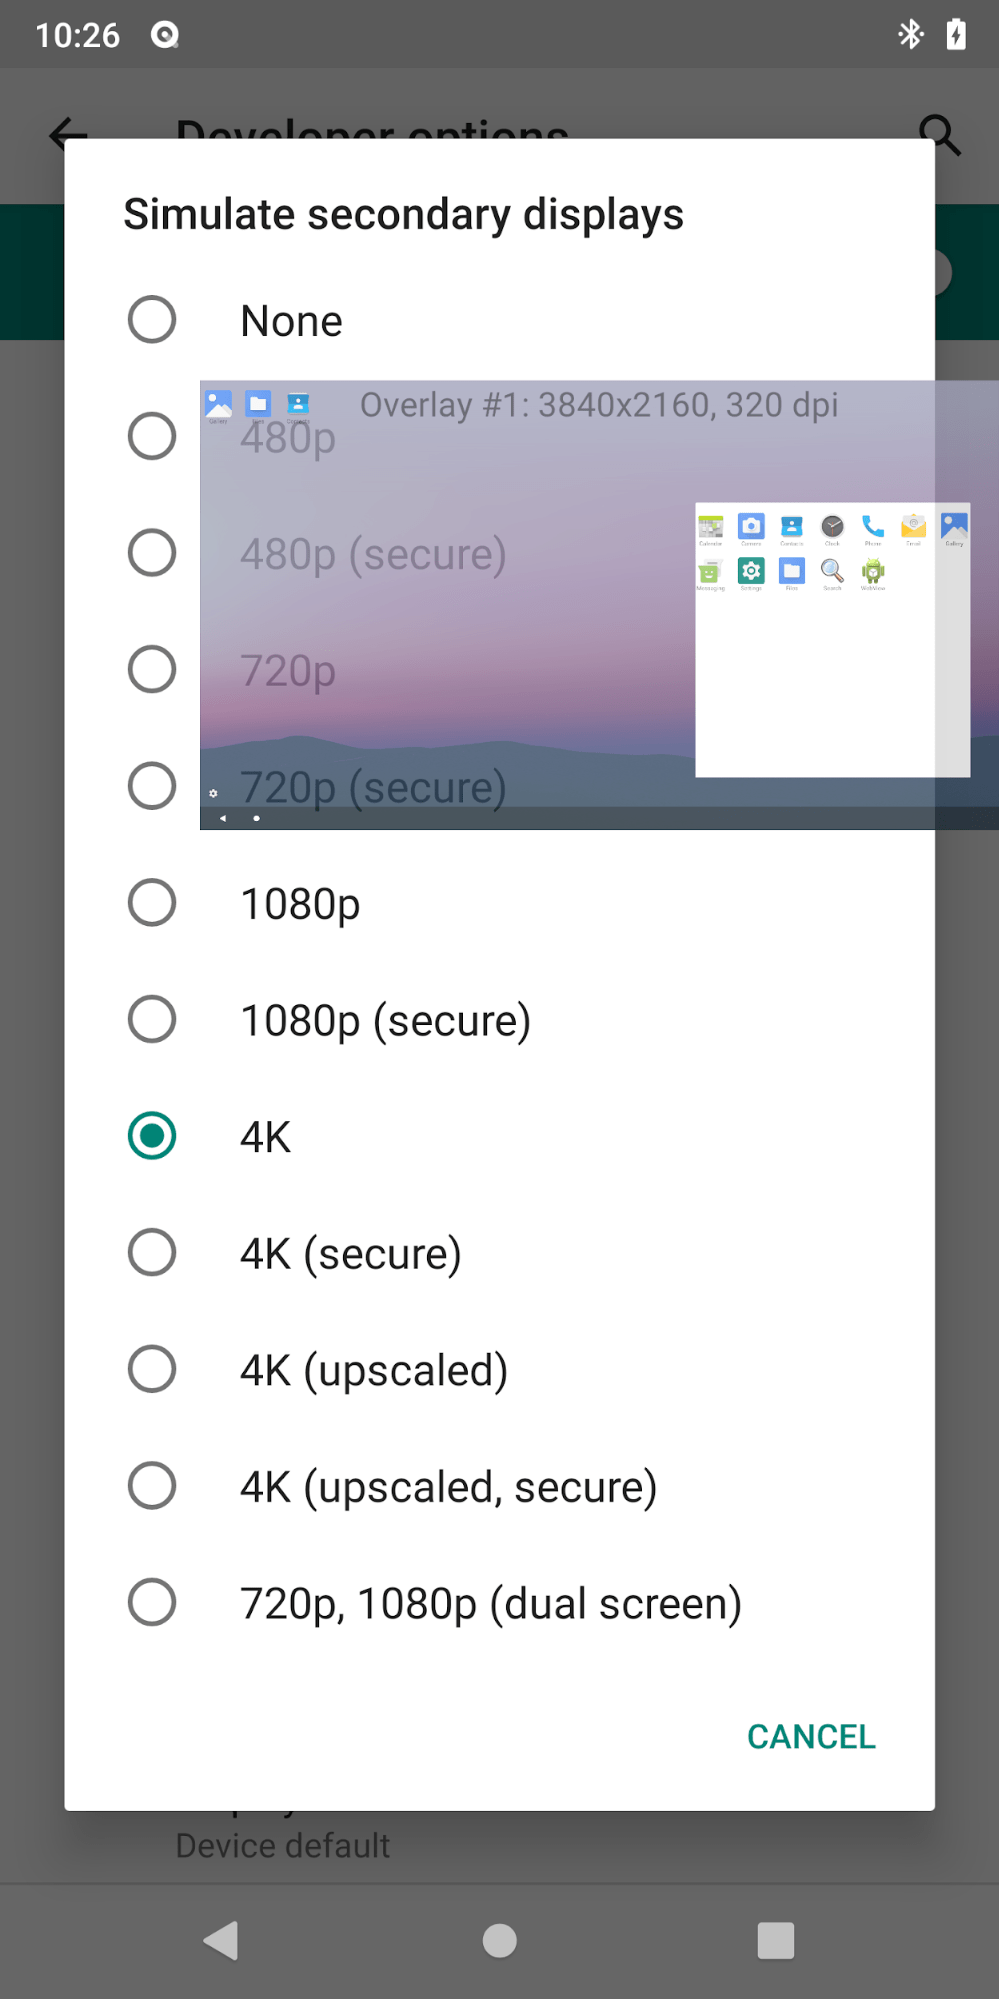The height and width of the screenshot is (1999, 1000).
Task: Tap the home button in the navigation bar
Action: click(x=498, y=1940)
